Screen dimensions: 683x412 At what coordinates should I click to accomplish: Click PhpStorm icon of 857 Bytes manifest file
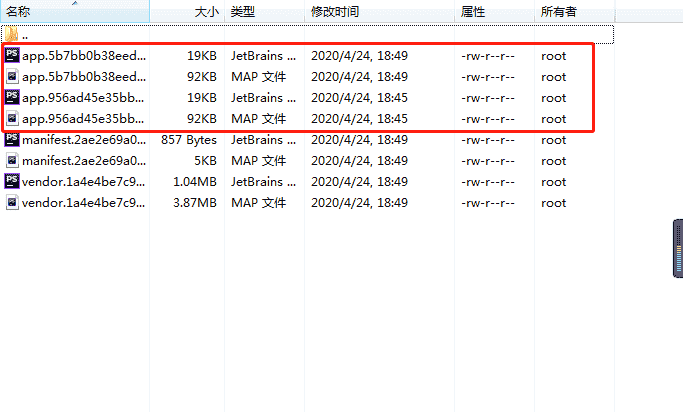pos(12,139)
